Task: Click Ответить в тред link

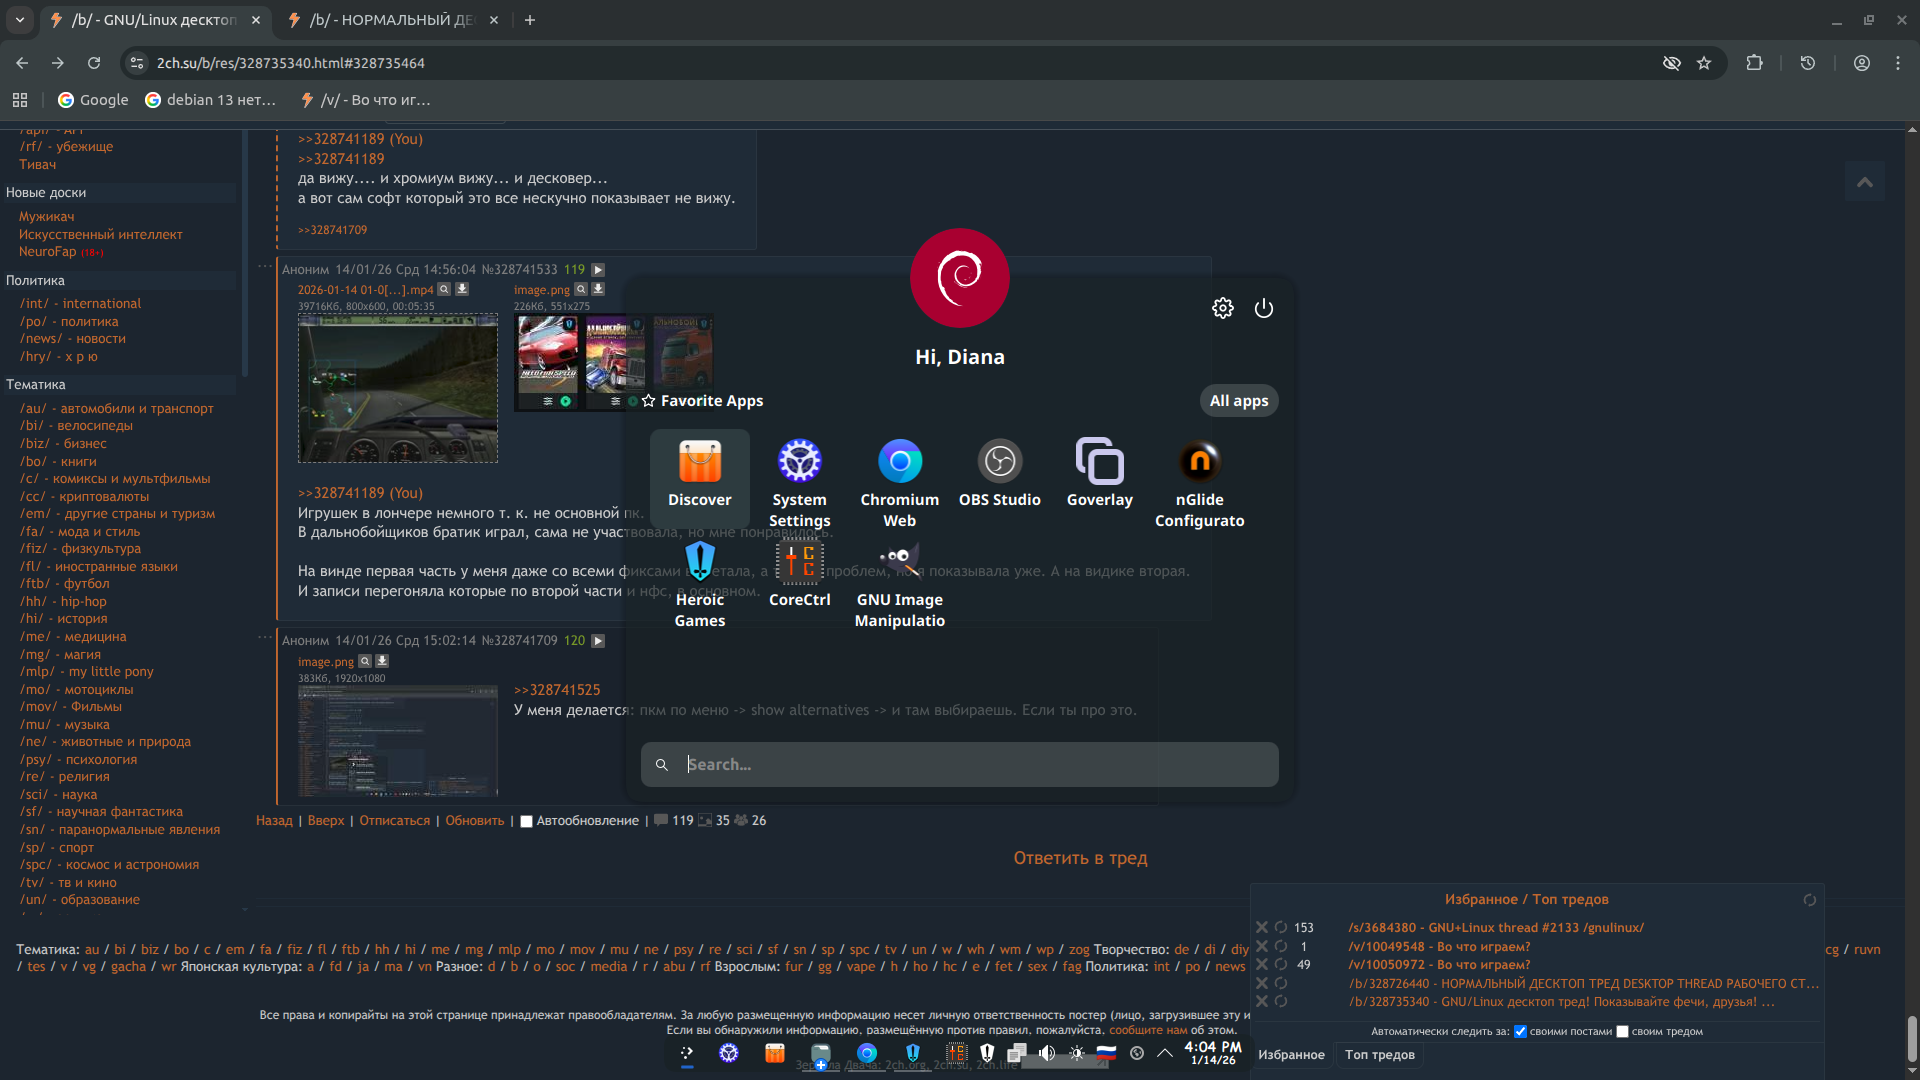Action: [1080, 858]
